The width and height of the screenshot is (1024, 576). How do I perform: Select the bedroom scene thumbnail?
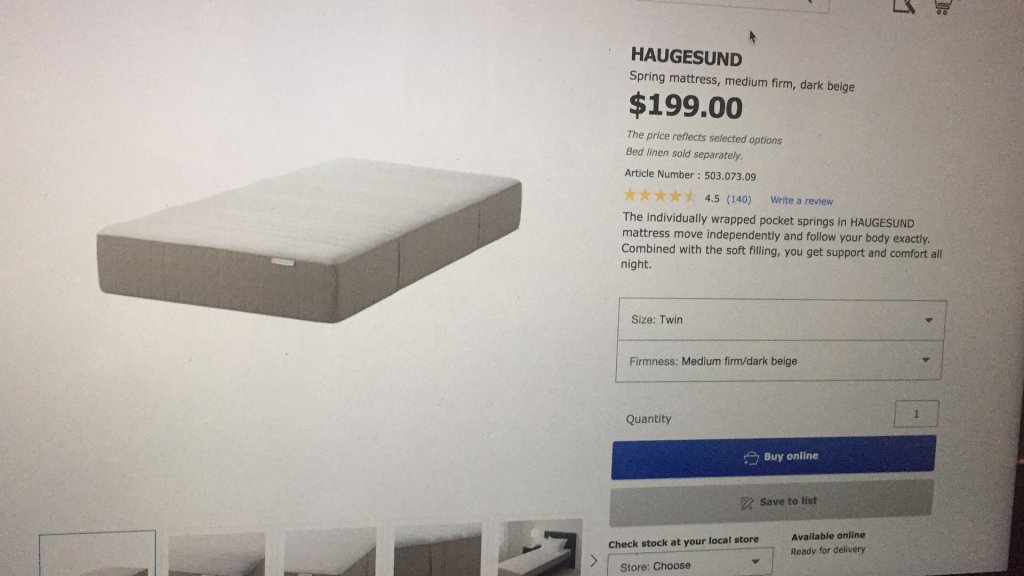pos(540,547)
